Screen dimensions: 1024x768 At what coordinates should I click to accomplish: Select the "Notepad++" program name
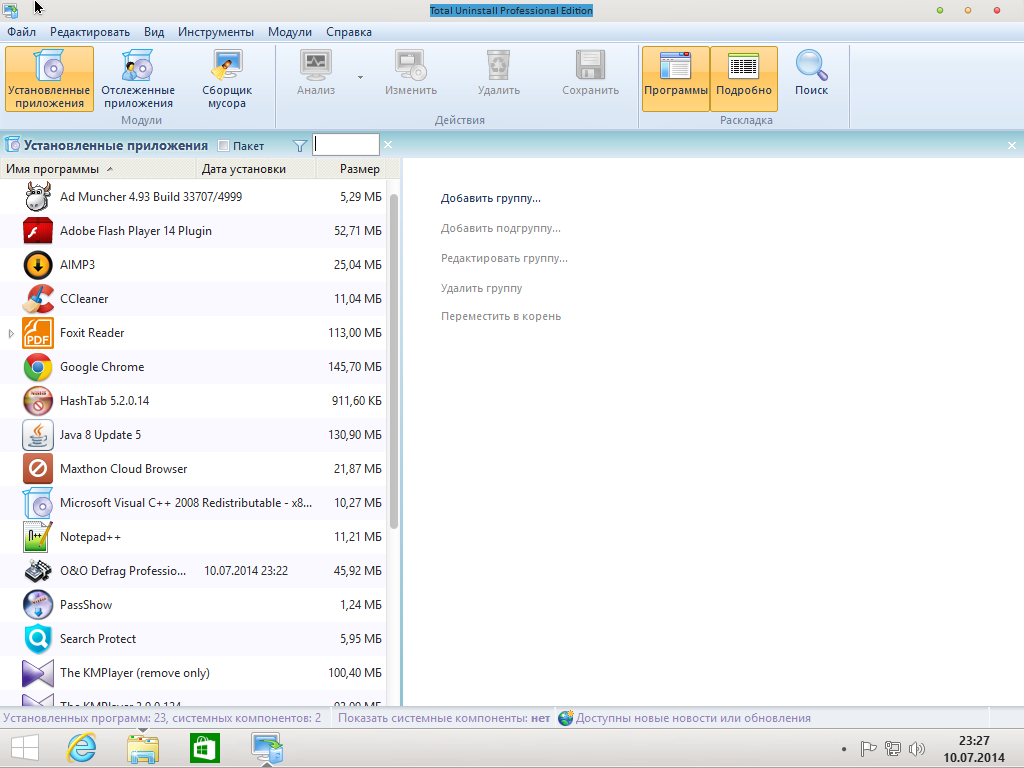point(90,537)
